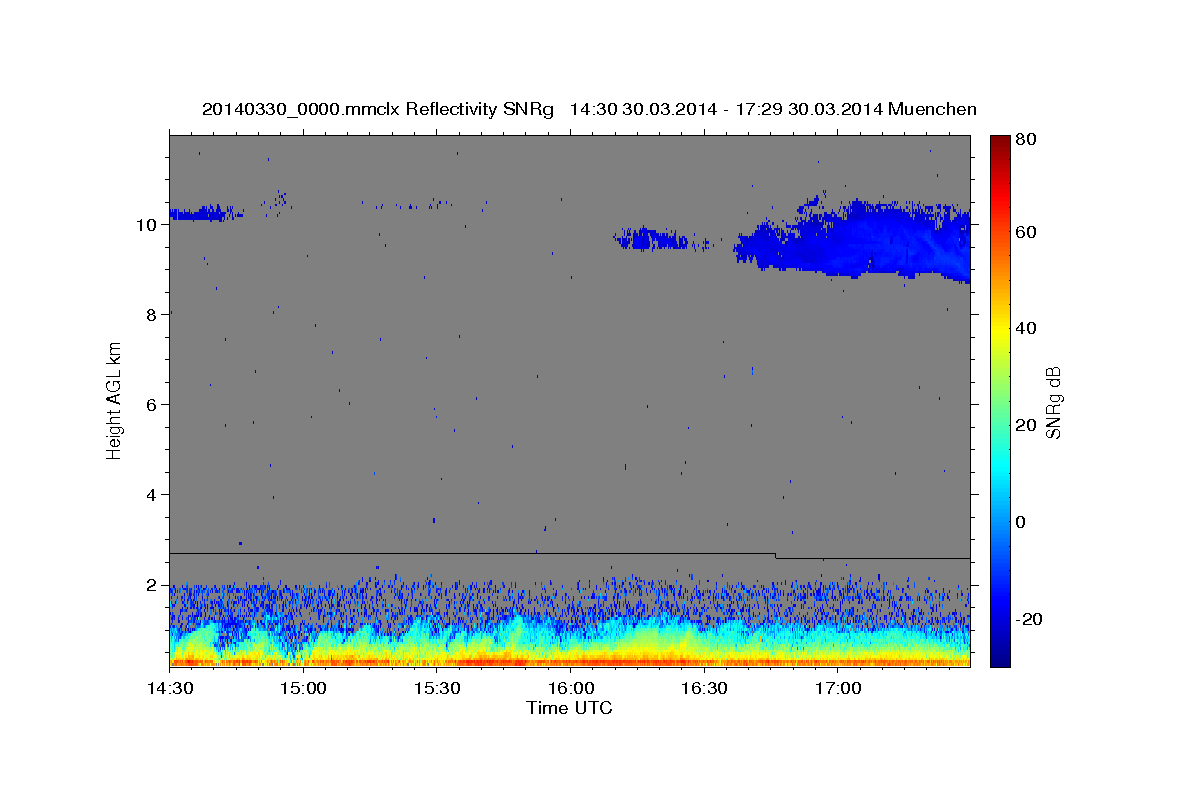Click the height tick label 4
This screenshot has height=800, width=1200.
tap(153, 495)
